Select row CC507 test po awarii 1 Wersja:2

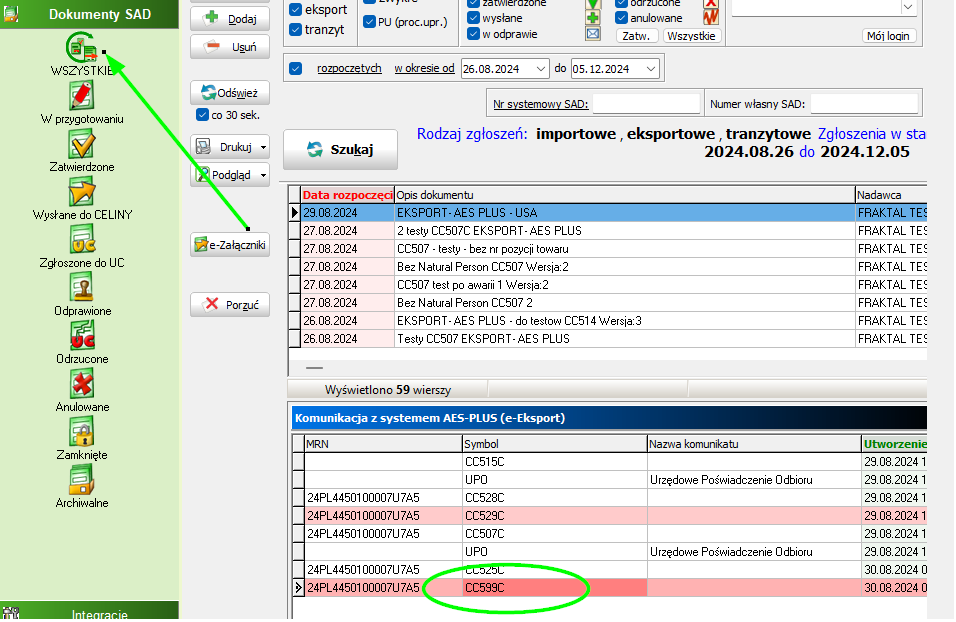click(x=608, y=285)
